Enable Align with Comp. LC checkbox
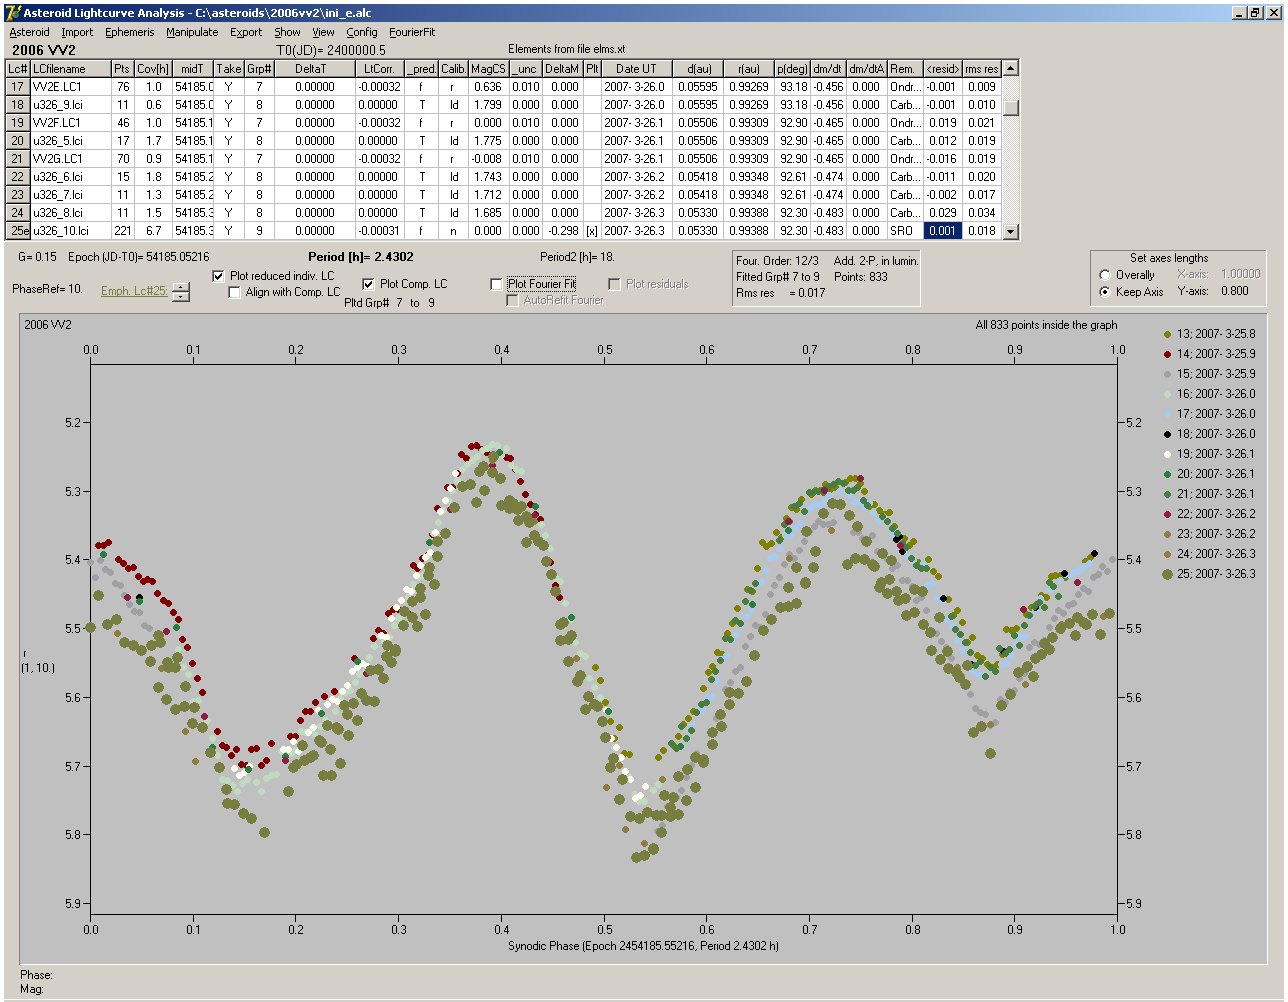The image size is (1288, 1002). pos(235,292)
